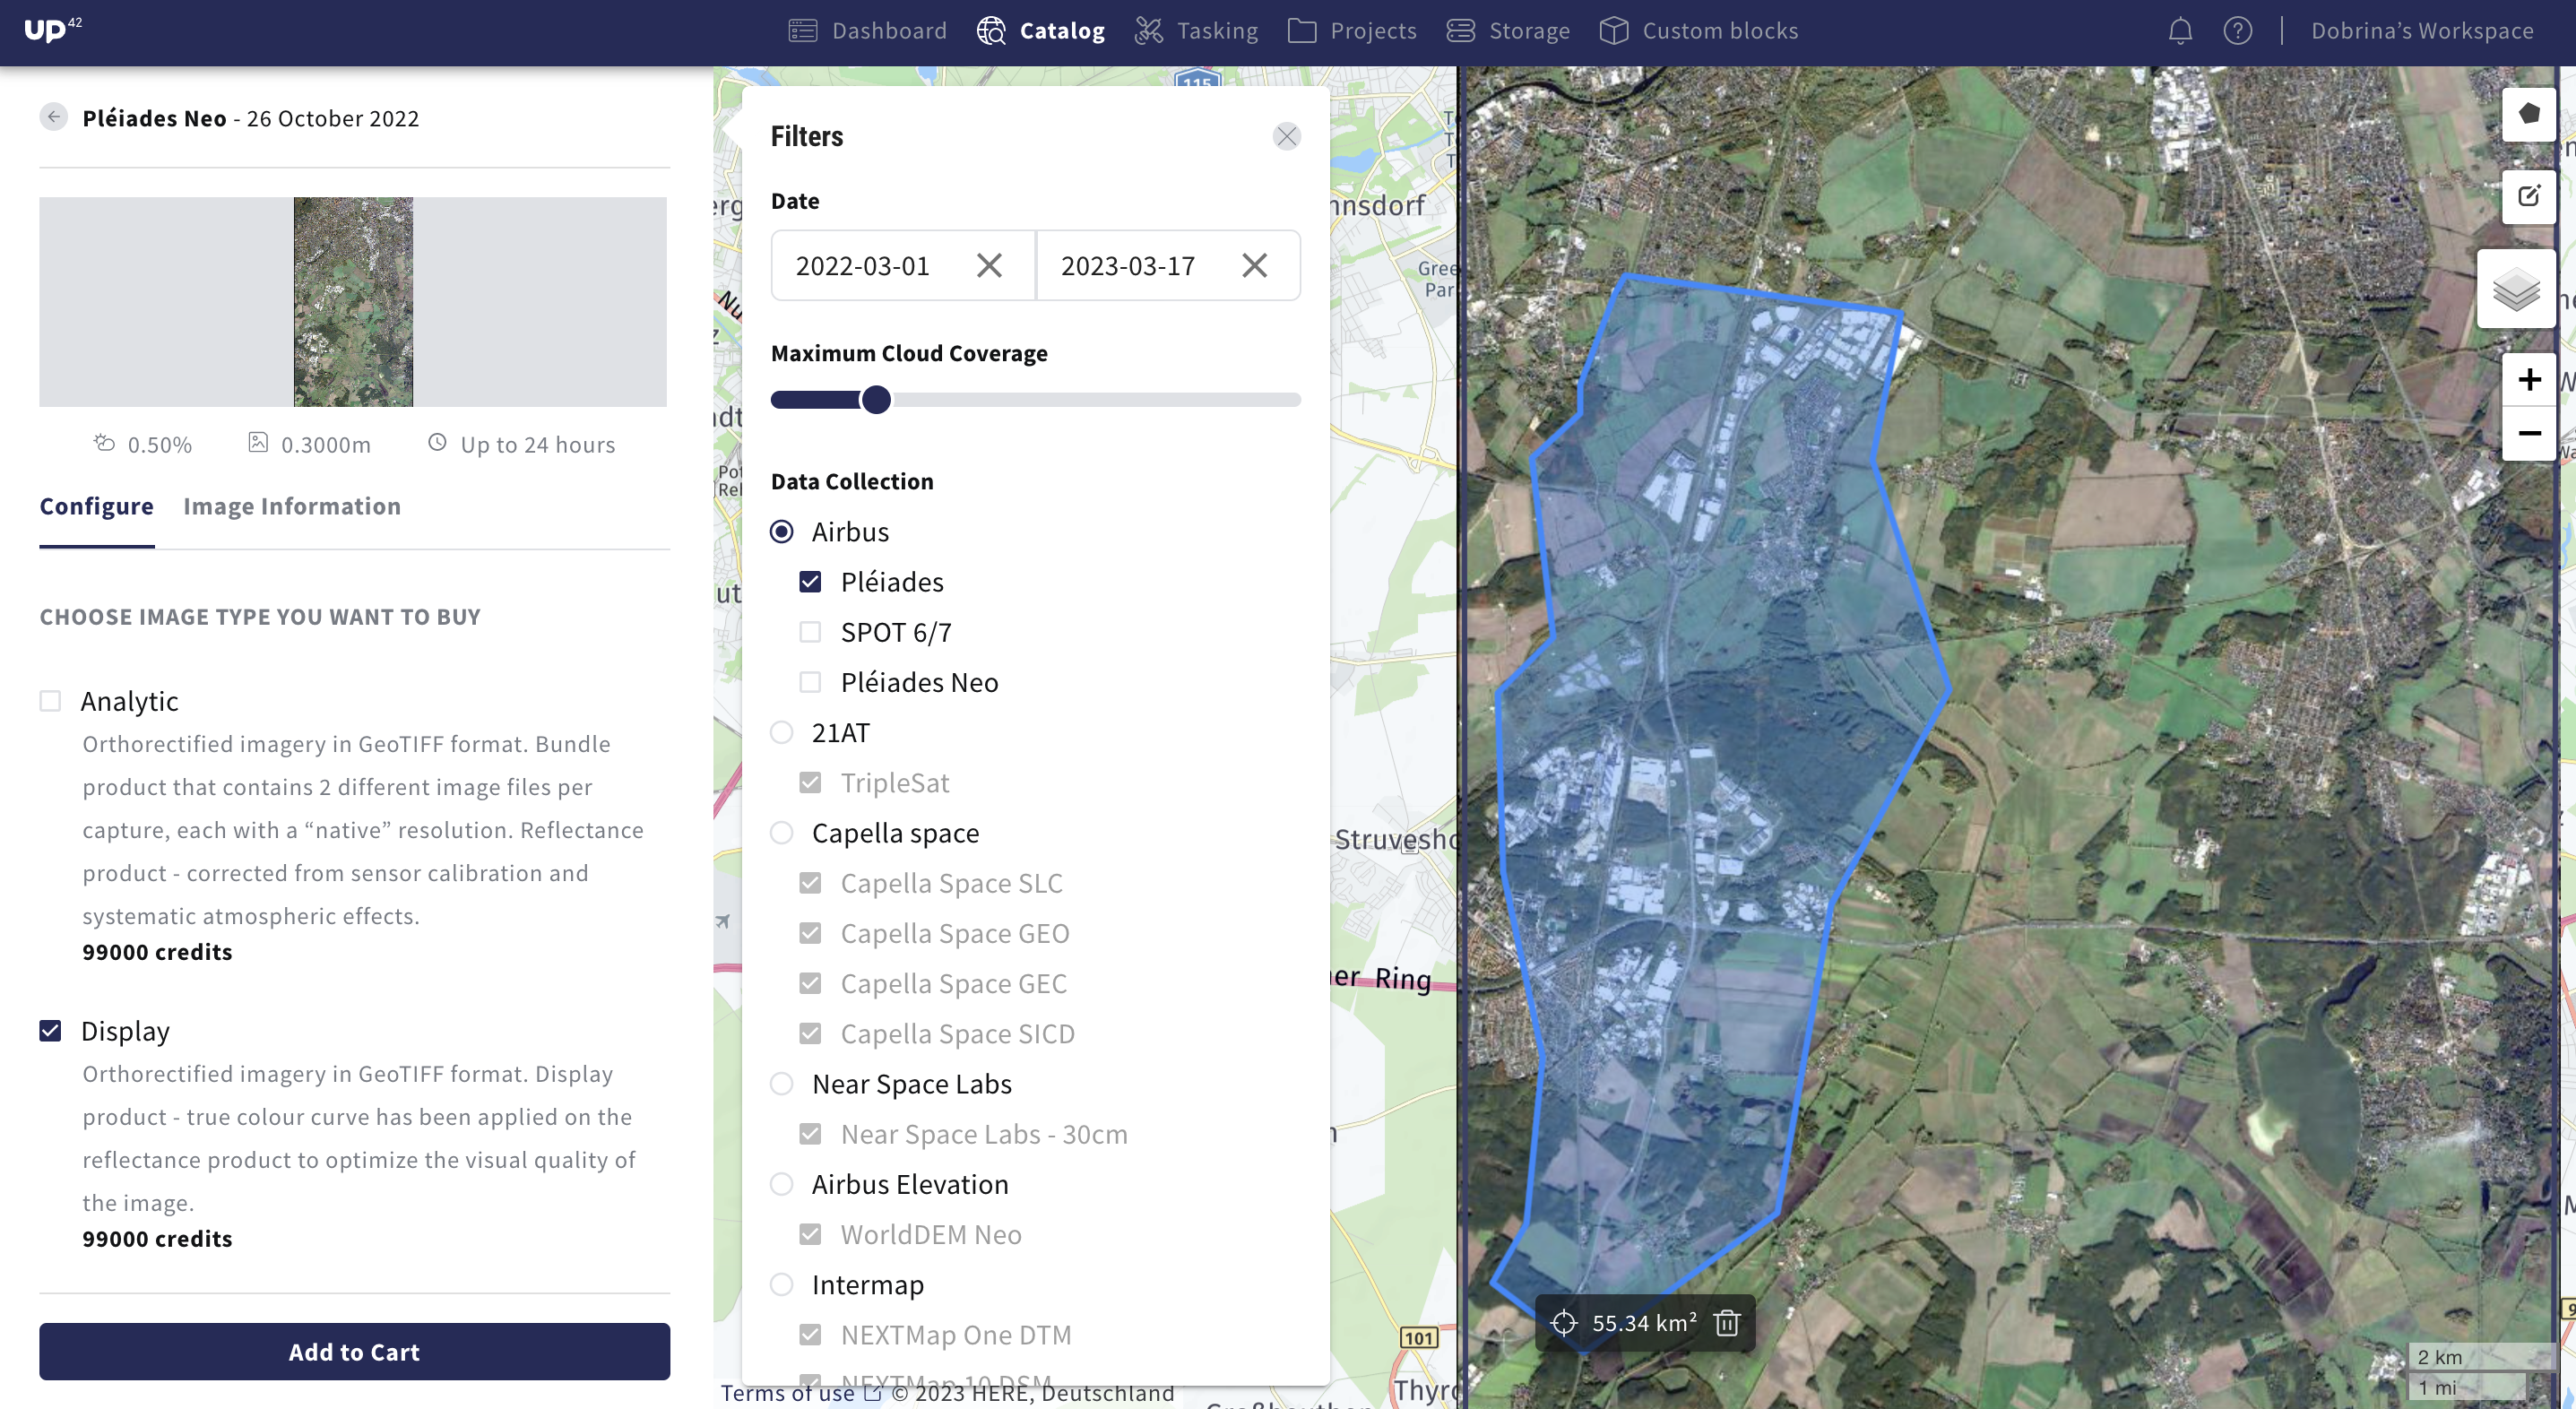Click the cloud coverage icon beside 0.50%
This screenshot has width=2576, height=1409.
[104, 443]
